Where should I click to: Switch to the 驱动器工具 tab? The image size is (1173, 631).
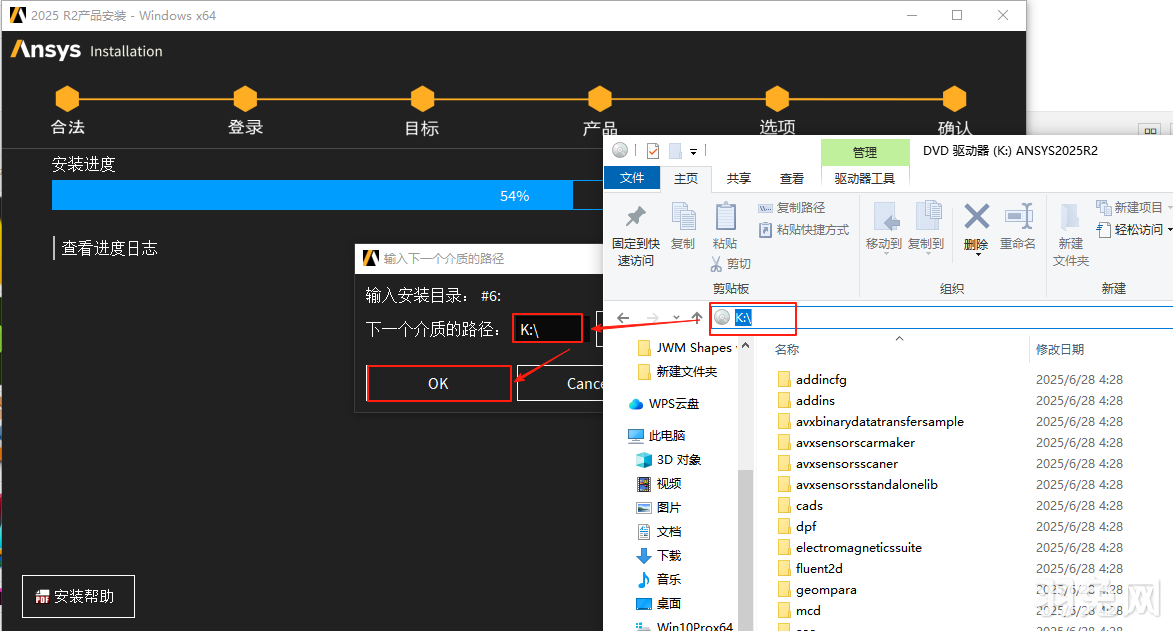click(x=866, y=178)
